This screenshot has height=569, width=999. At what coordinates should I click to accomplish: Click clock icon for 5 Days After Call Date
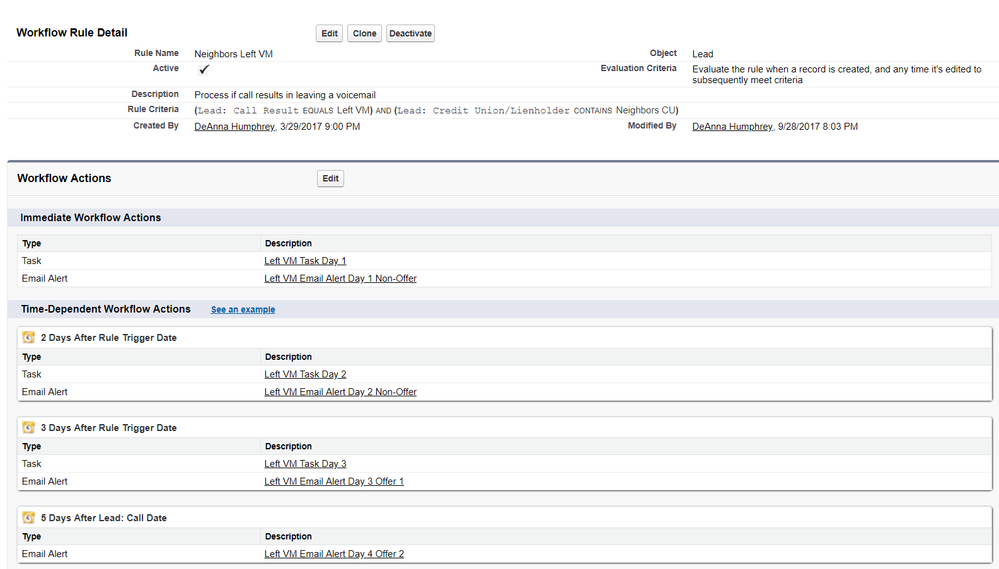click(x=29, y=518)
